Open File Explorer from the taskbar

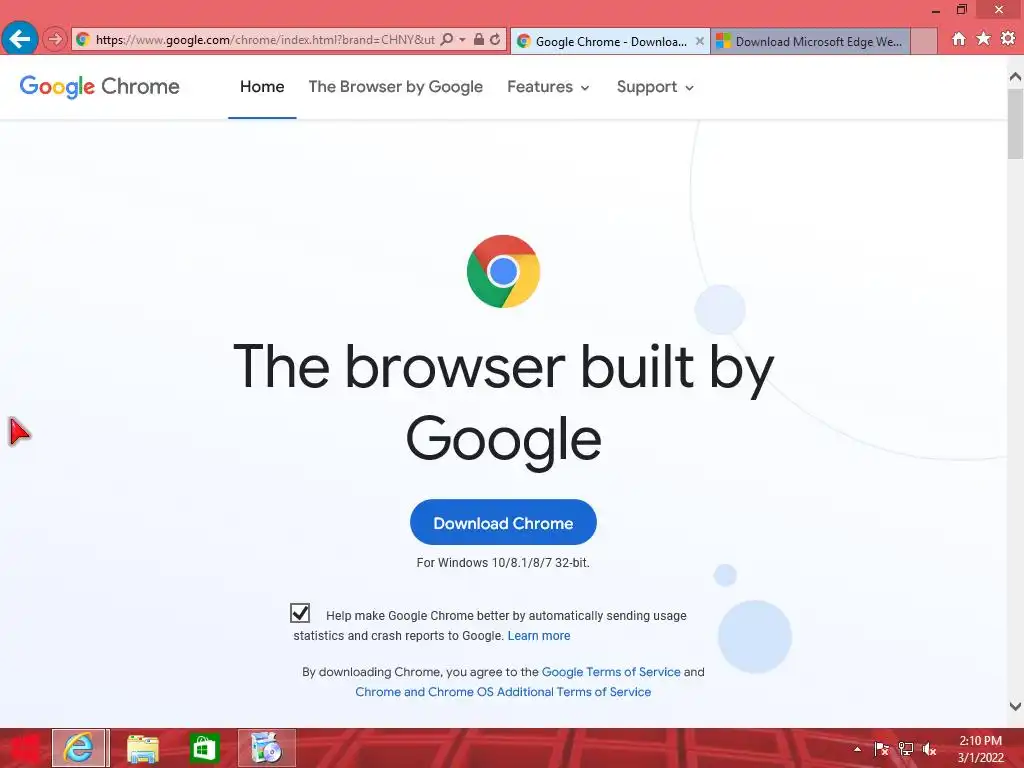(x=142, y=748)
